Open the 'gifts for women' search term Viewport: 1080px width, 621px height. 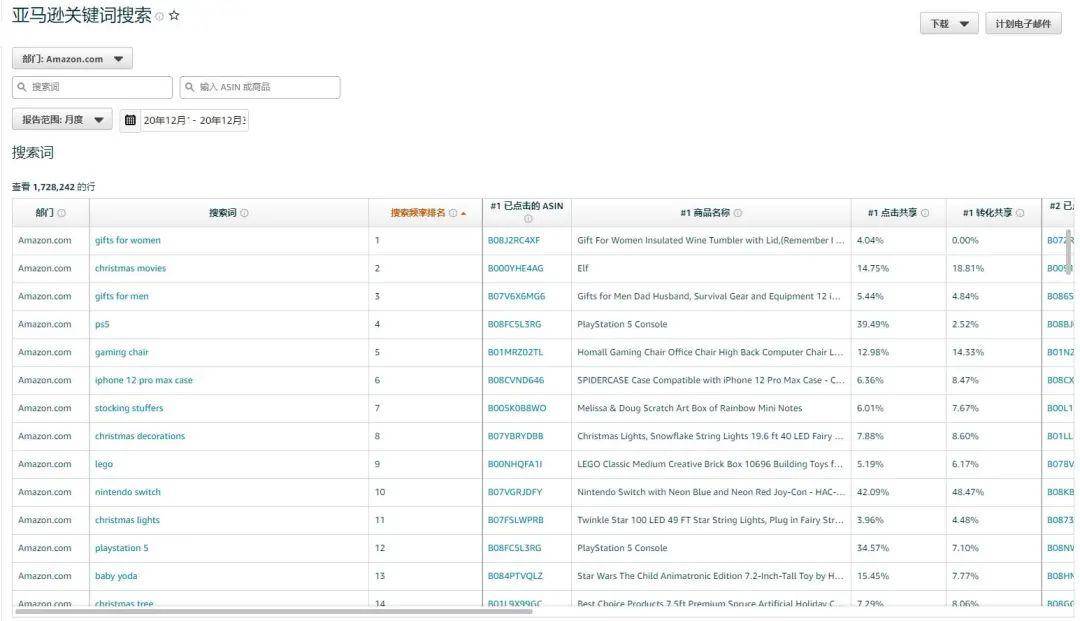(x=127, y=240)
